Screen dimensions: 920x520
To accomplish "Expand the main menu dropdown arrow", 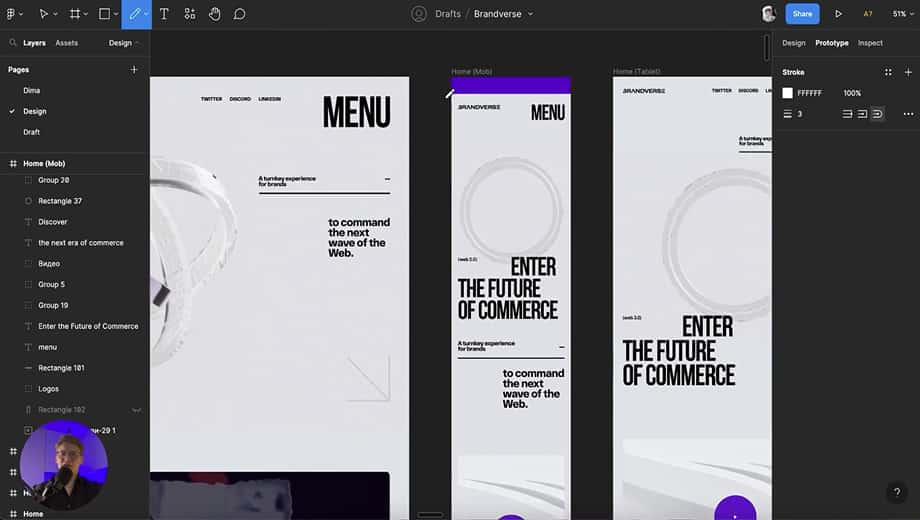I will (21, 14).
